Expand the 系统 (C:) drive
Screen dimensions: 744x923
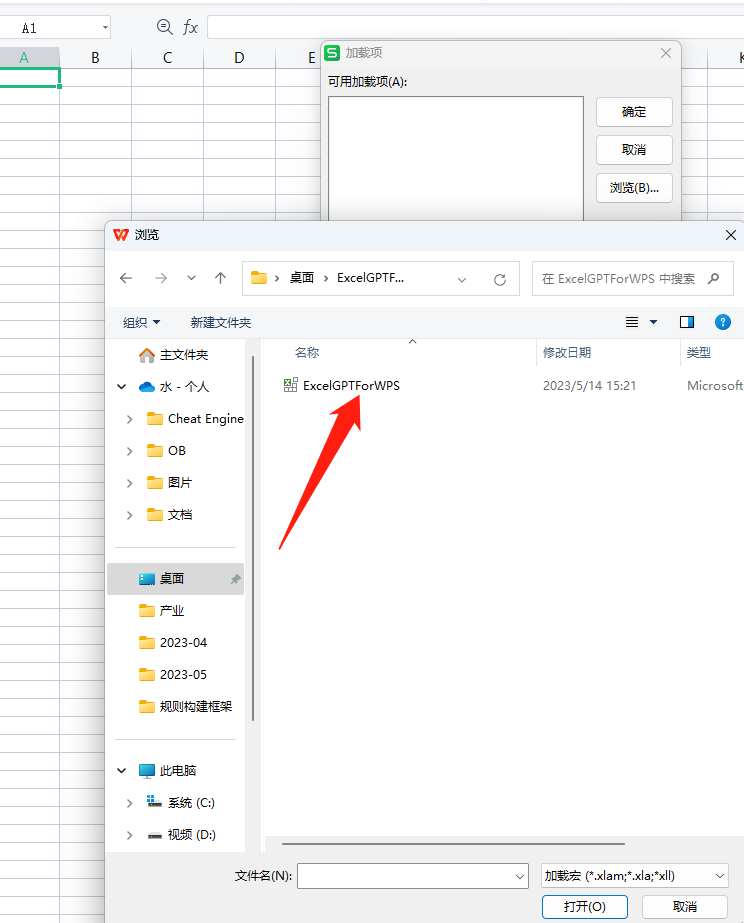point(130,803)
